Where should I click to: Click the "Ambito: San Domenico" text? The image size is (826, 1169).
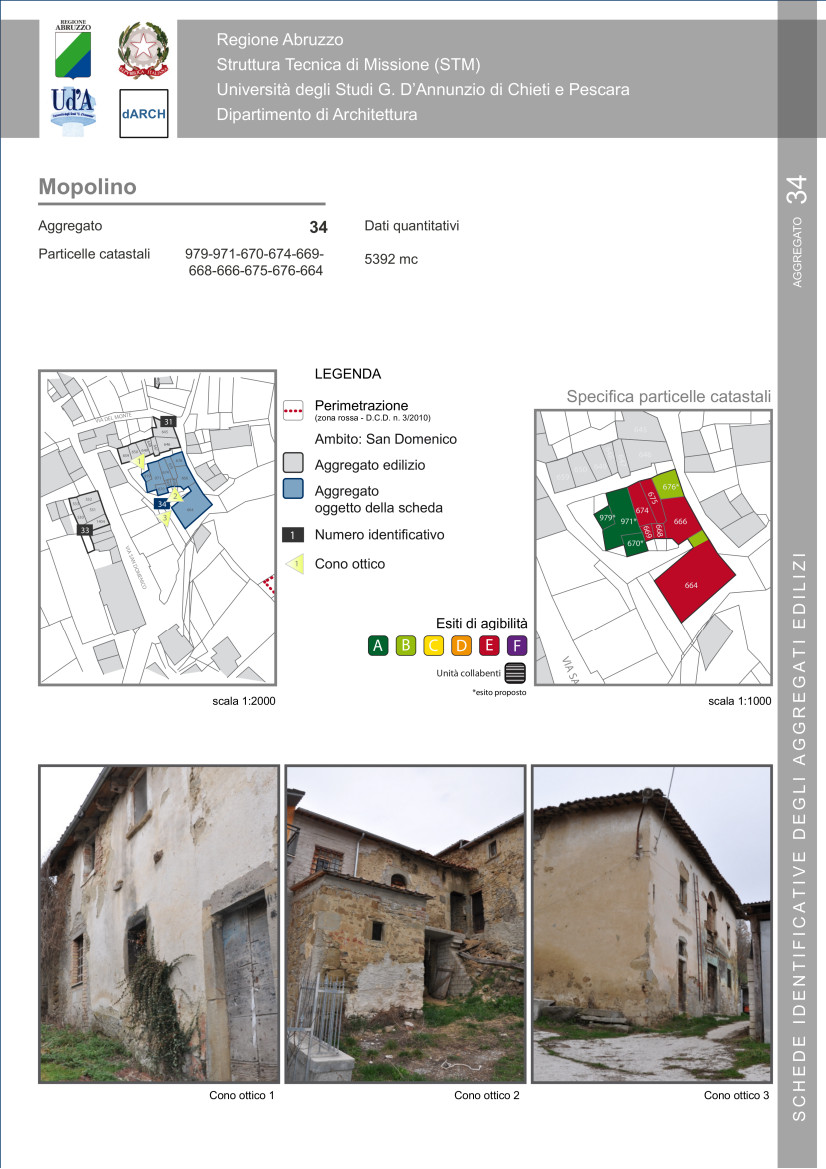click(385, 439)
